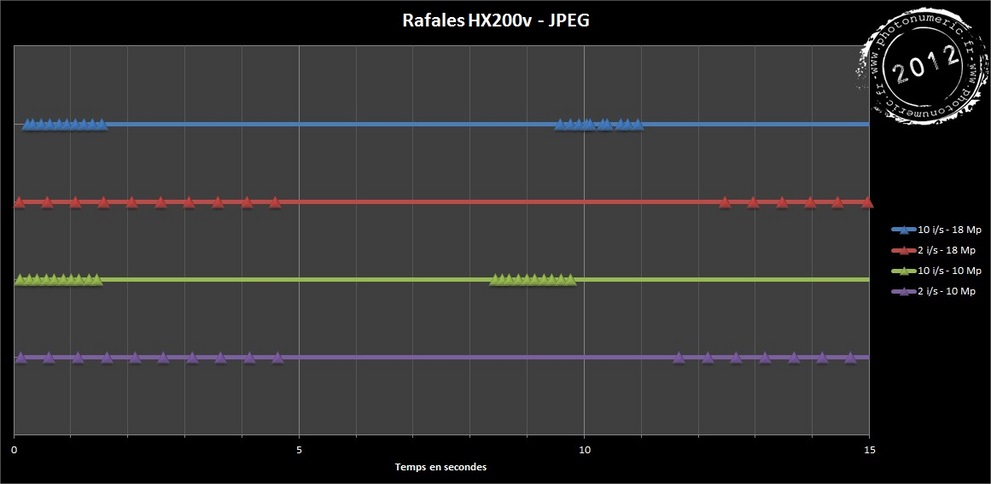Click the x-axis tick label 15
The height and width of the screenshot is (484, 991).
pos(870,450)
